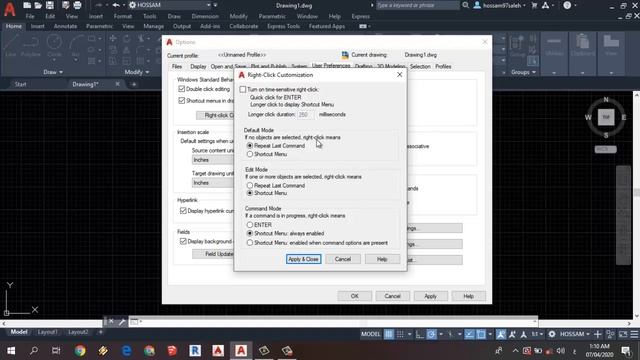Screen dimensions: 640x360
Task: Click Help in Right-Click Customization dialog
Action: click(382, 259)
